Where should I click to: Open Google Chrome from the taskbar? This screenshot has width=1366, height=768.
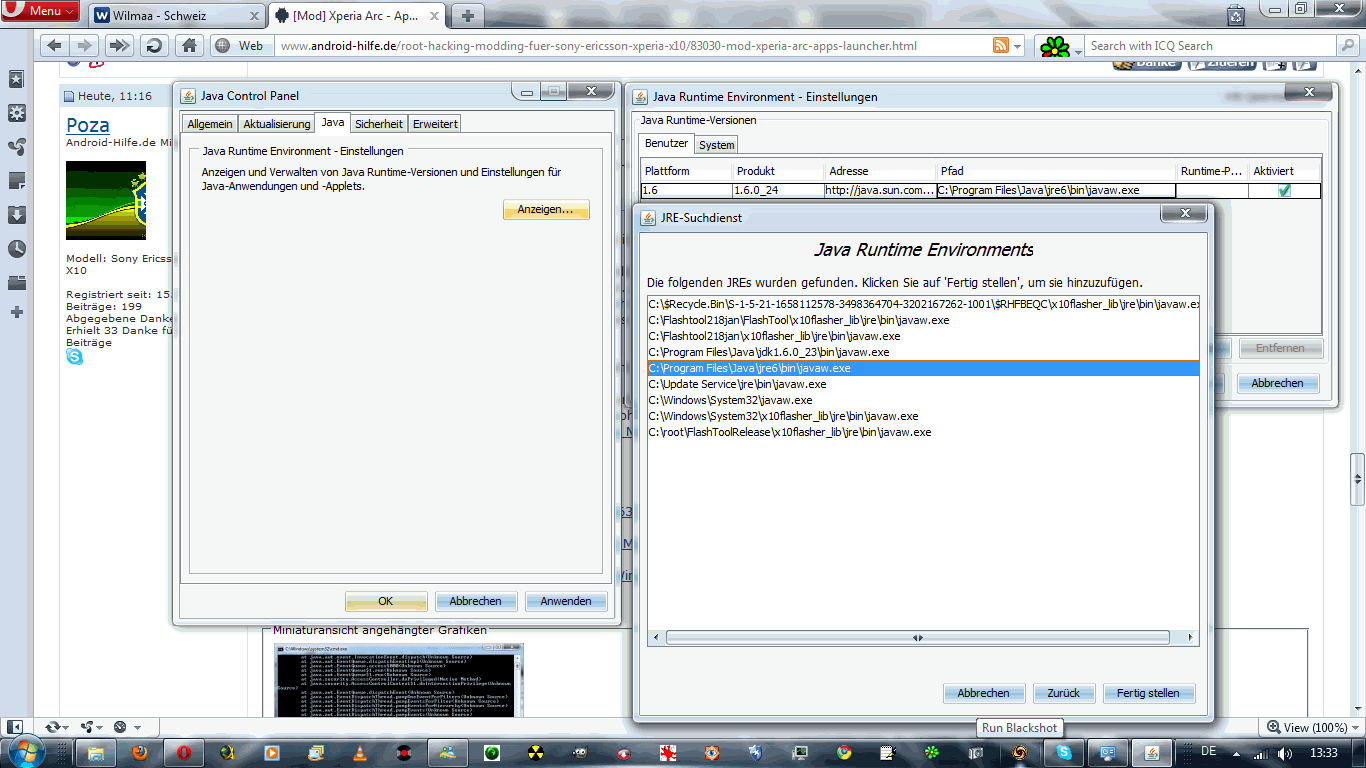[844, 752]
